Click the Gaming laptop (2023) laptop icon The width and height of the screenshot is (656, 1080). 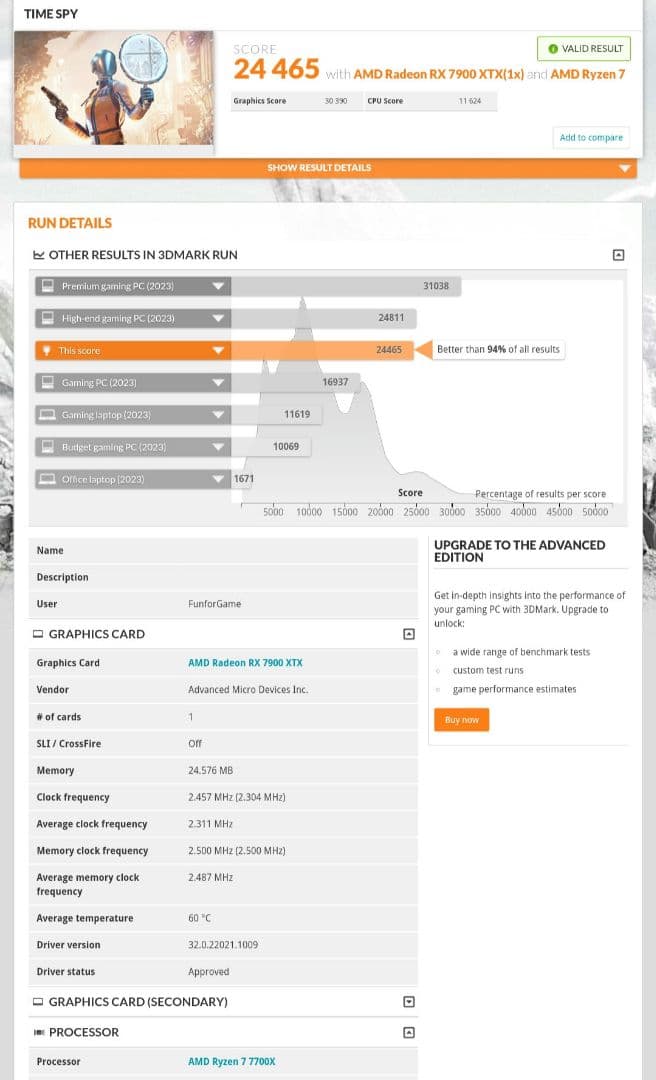pos(46,415)
